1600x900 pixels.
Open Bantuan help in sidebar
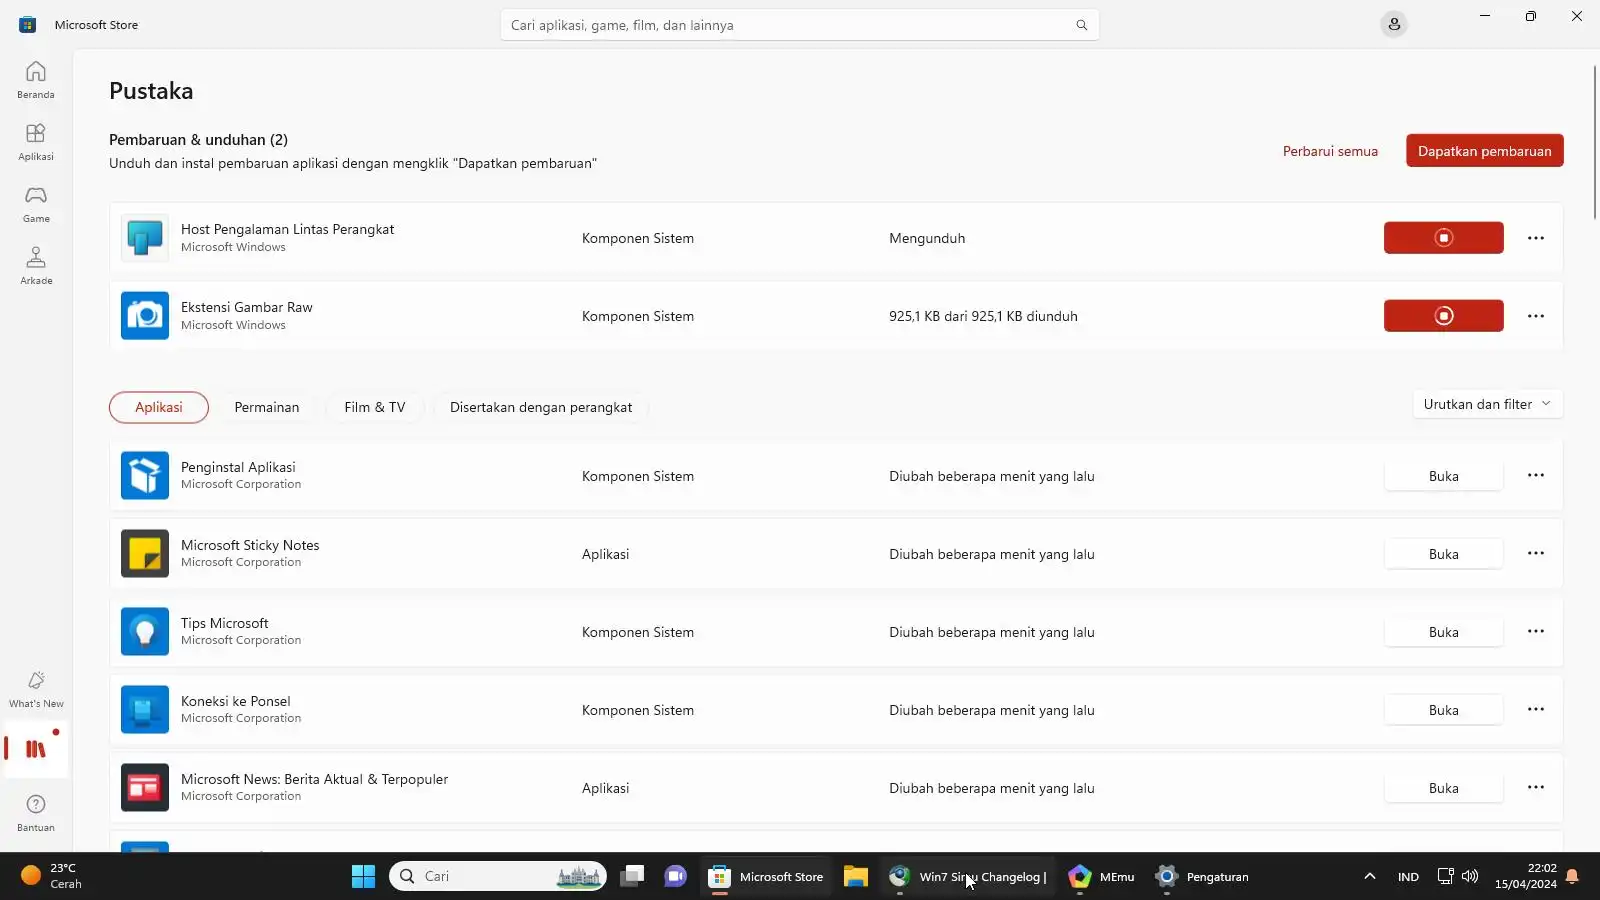[36, 813]
